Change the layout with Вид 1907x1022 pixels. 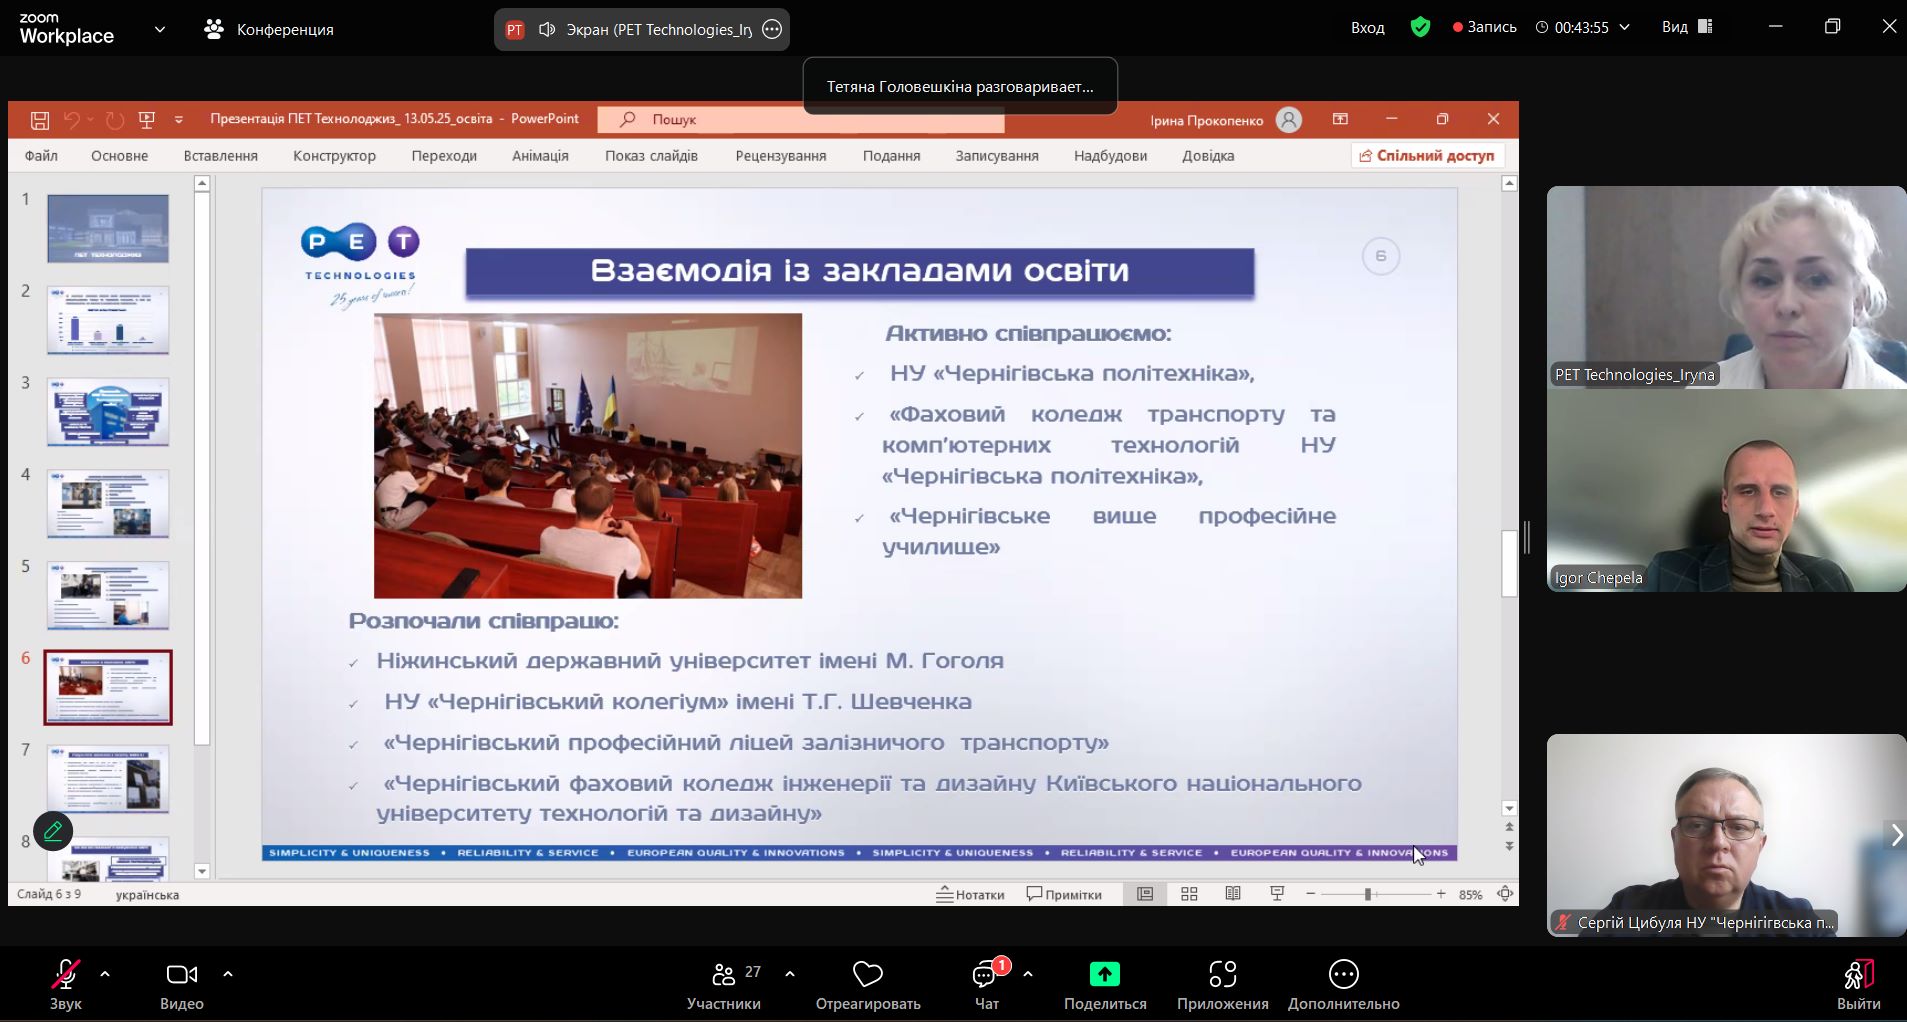click(x=1687, y=27)
